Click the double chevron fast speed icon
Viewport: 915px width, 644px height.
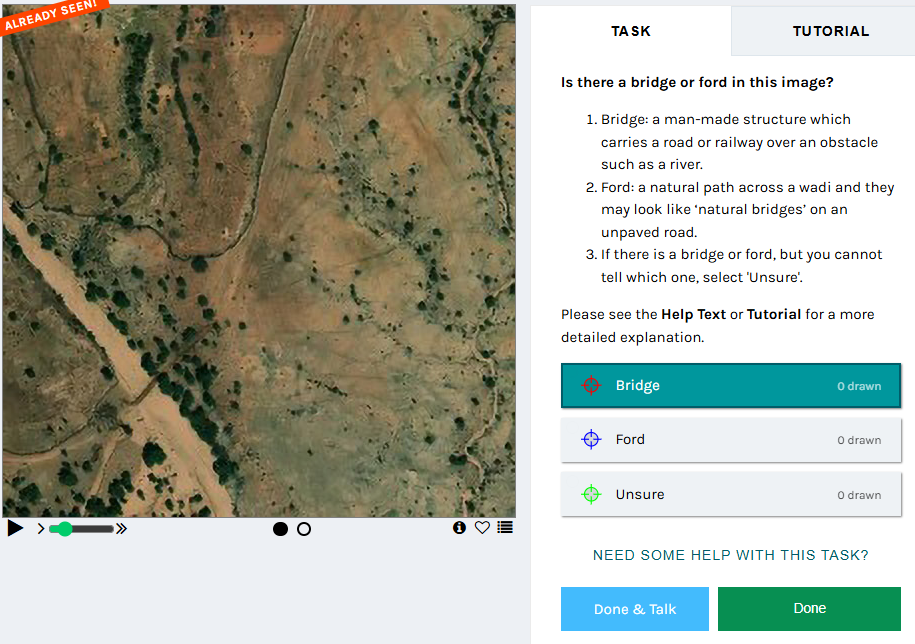[x=121, y=529]
